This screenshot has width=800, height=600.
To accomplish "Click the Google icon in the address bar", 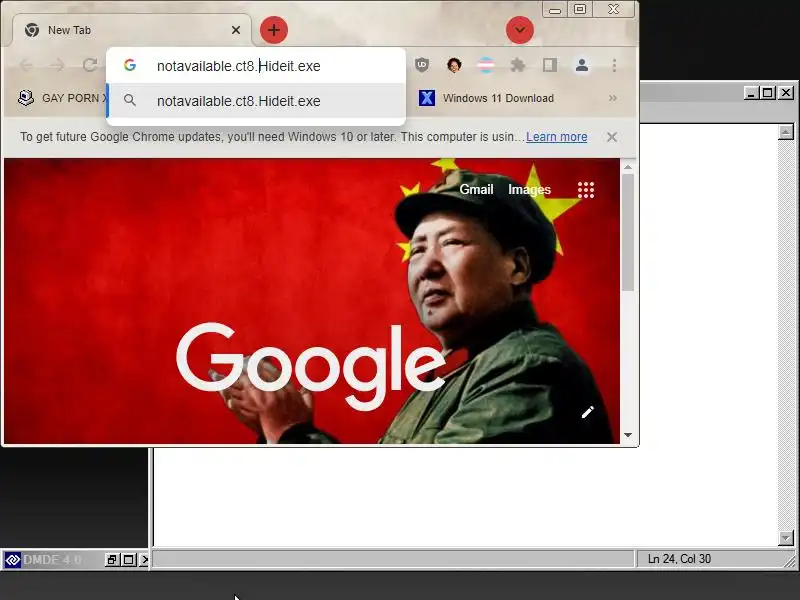I will (130, 65).
